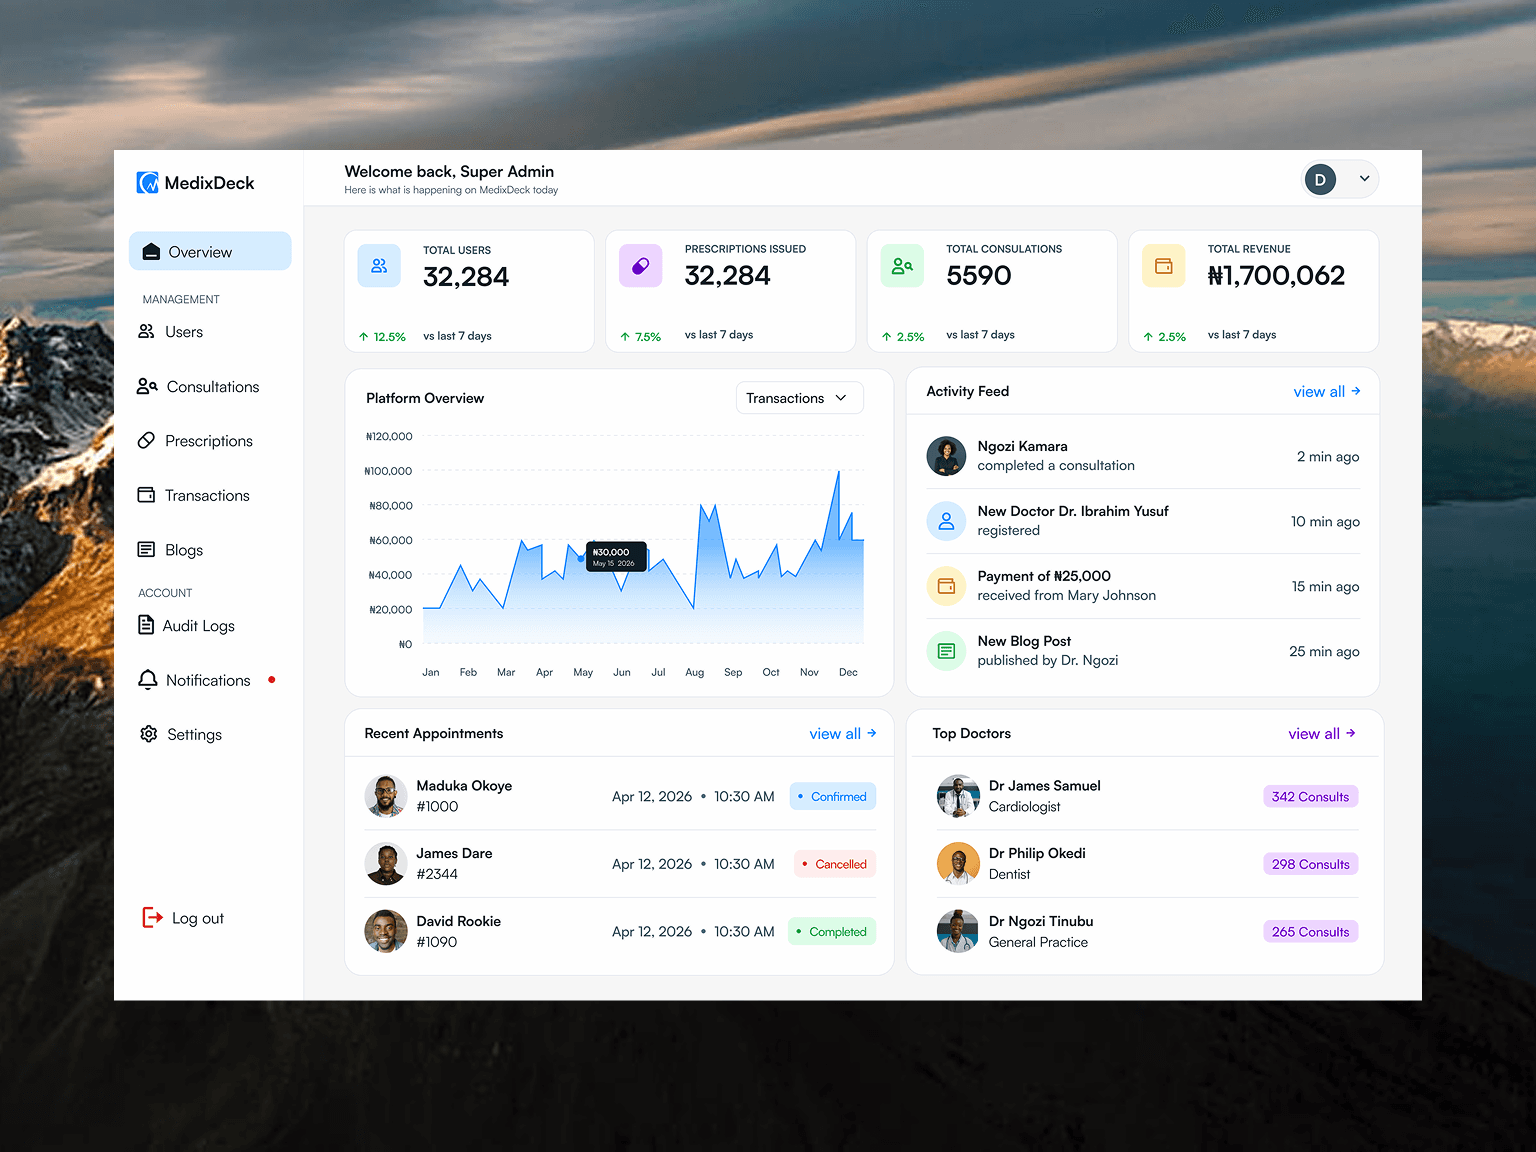1536x1152 pixels.
Task: Click the Audit Logs document icon
Action: [x=146, y=625]
